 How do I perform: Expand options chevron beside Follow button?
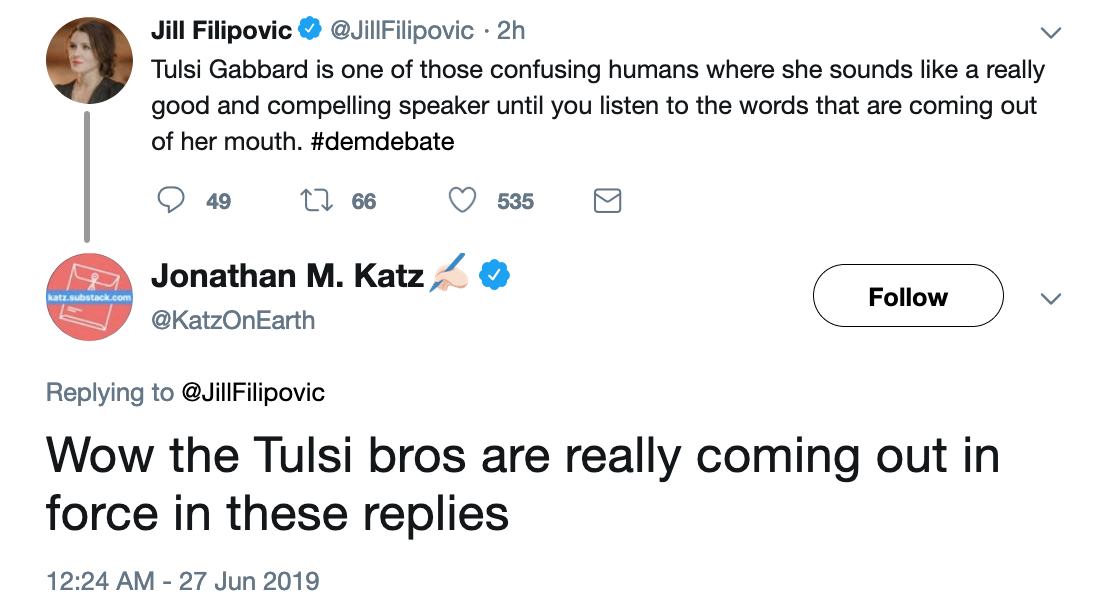(x=1051, y=298)
